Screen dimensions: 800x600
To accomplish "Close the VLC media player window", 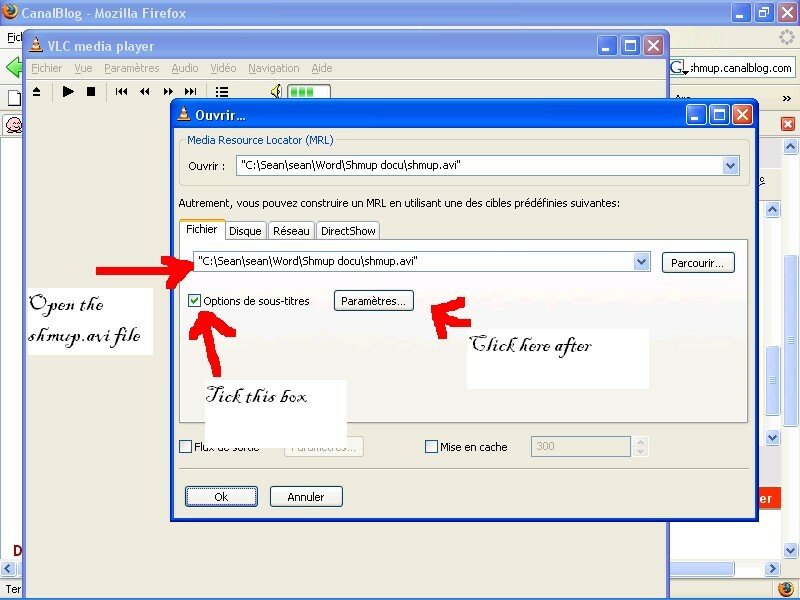I will (653, 46).
